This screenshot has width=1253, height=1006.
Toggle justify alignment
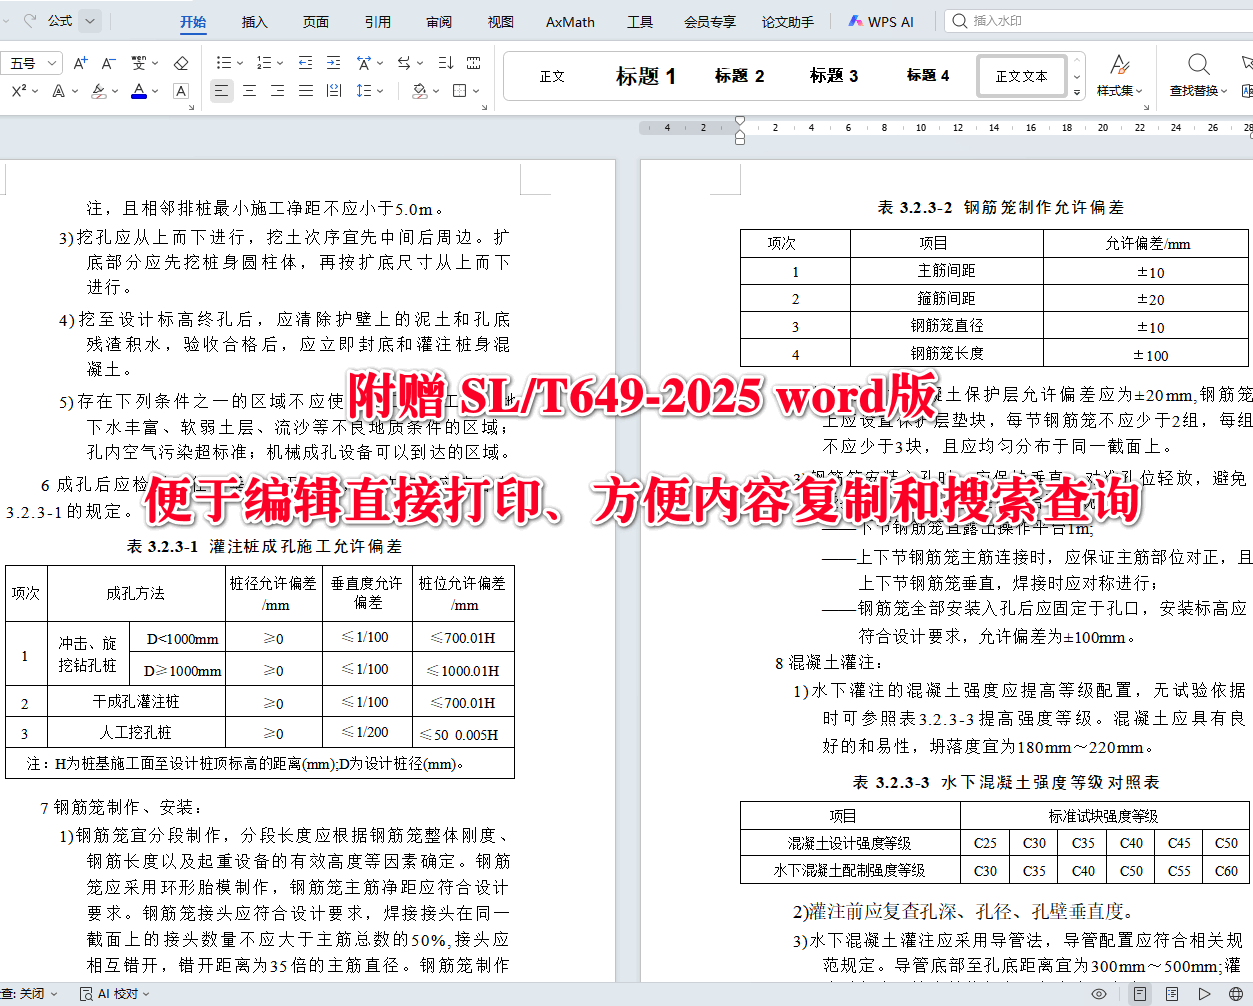306,91
